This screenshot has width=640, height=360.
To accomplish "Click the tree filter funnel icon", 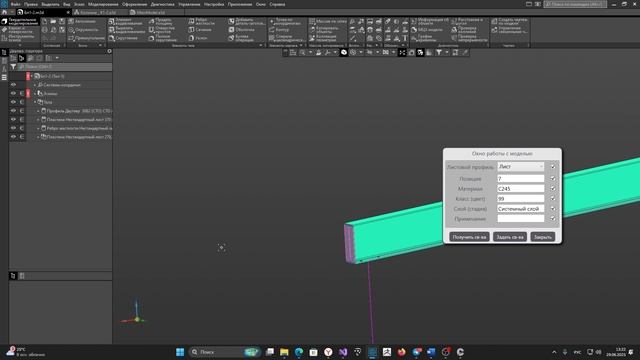I will (x=13, y=67).
